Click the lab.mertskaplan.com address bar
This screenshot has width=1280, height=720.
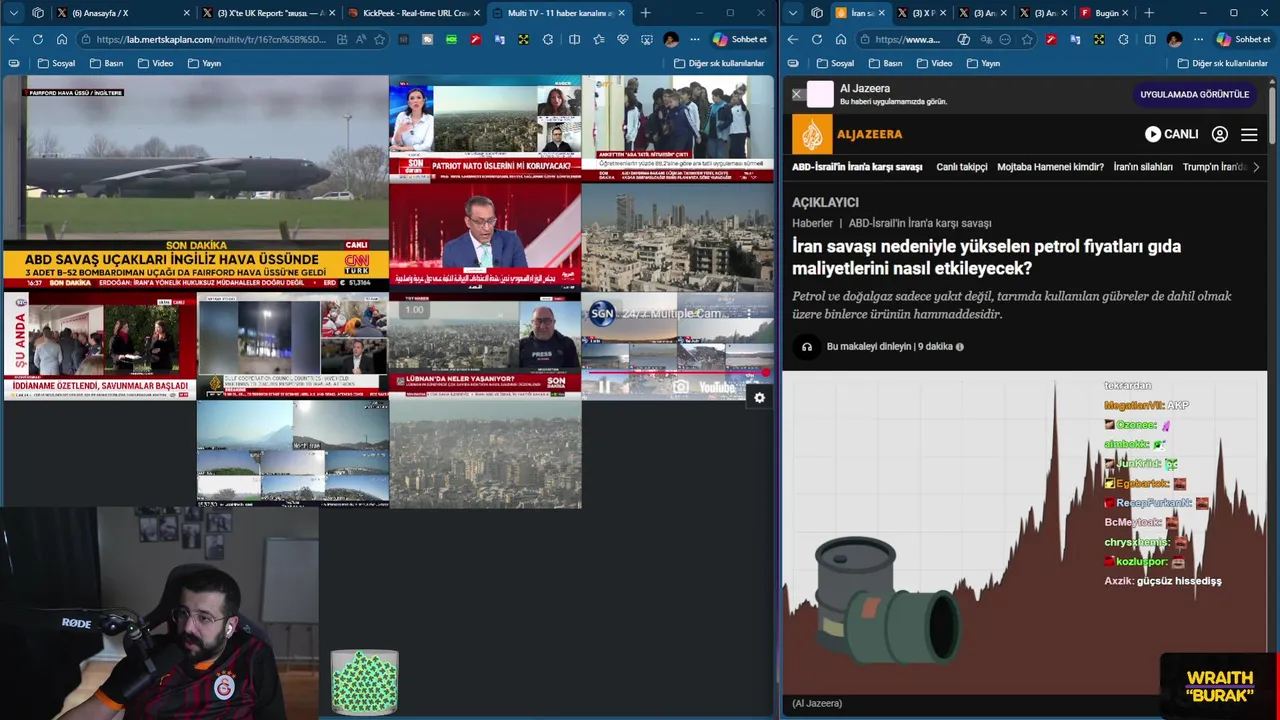coord(210,39)
